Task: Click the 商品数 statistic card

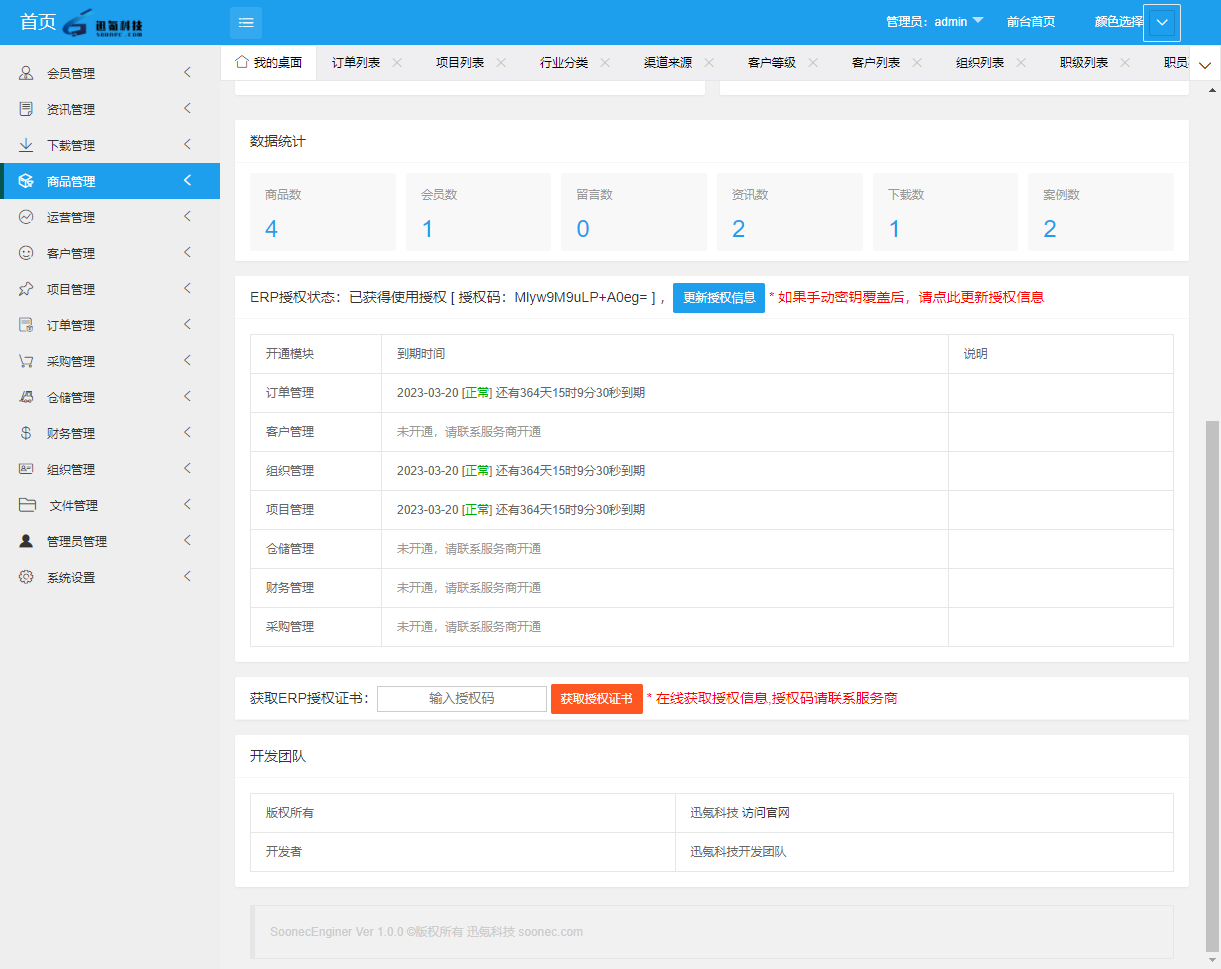Action: click(323, 212)
